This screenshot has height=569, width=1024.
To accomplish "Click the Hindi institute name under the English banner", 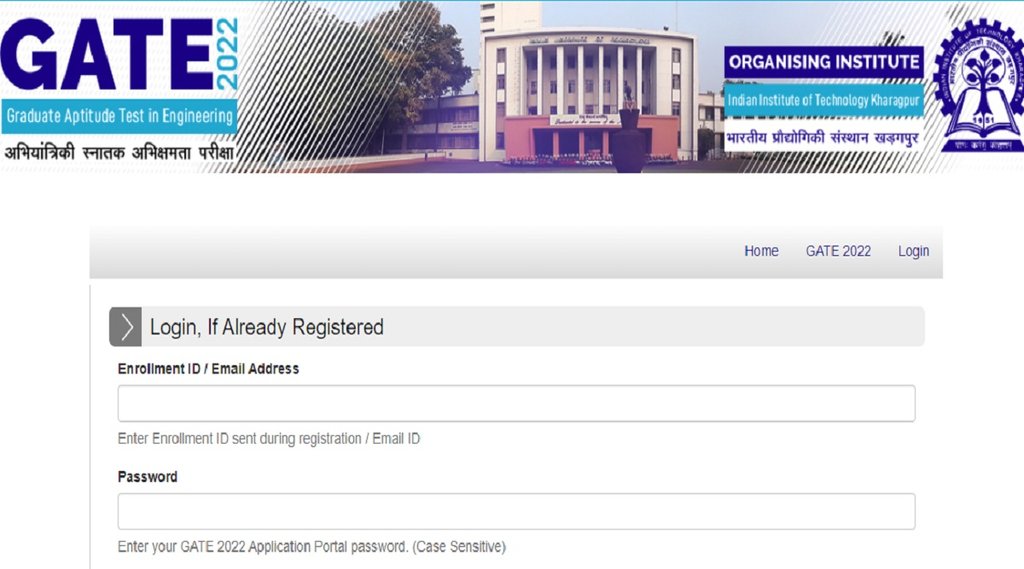I will tap(822, 136).
